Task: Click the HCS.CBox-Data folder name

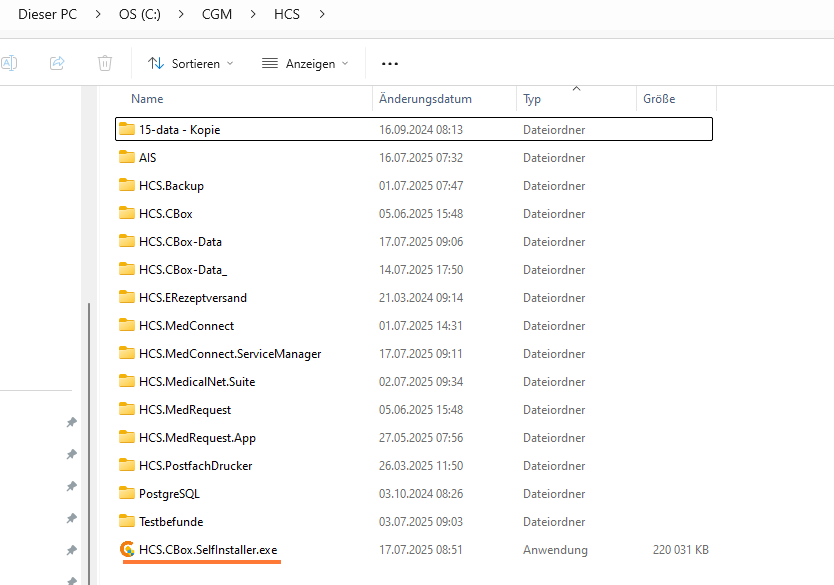Action: pos(180,242)
